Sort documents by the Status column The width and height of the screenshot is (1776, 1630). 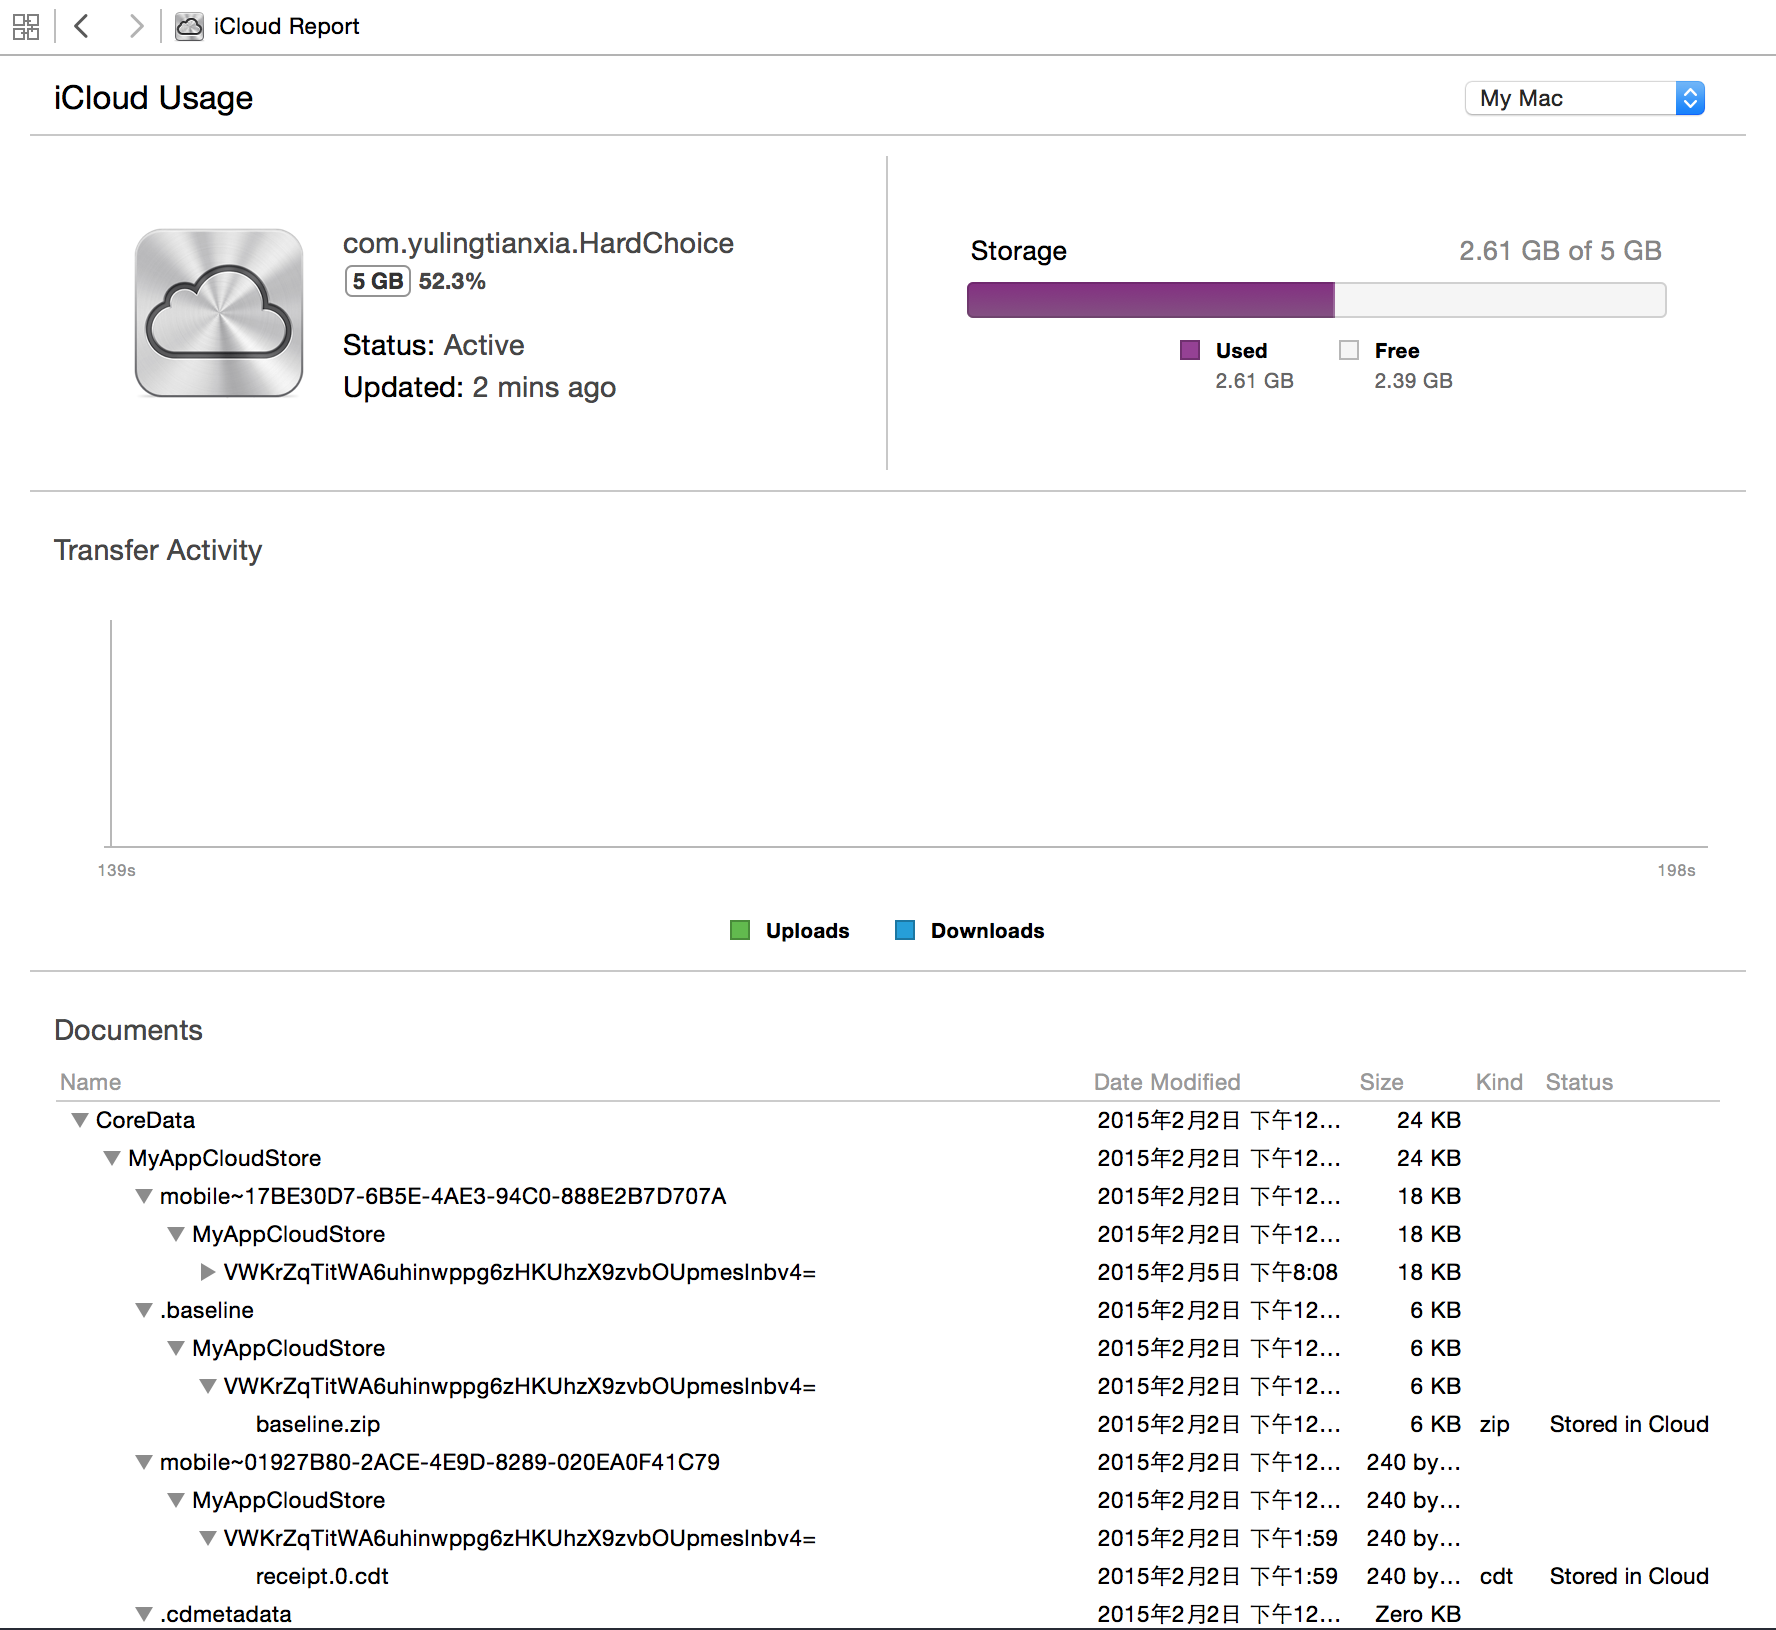pyautogui.click(x=1579, y=1082)
